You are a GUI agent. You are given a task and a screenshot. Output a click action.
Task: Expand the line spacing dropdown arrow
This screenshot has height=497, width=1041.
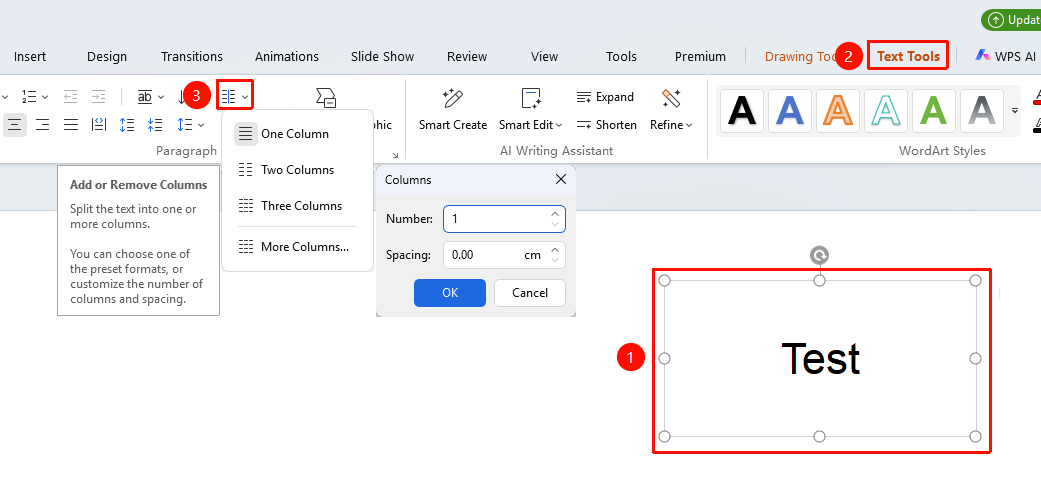pos(201,125)
